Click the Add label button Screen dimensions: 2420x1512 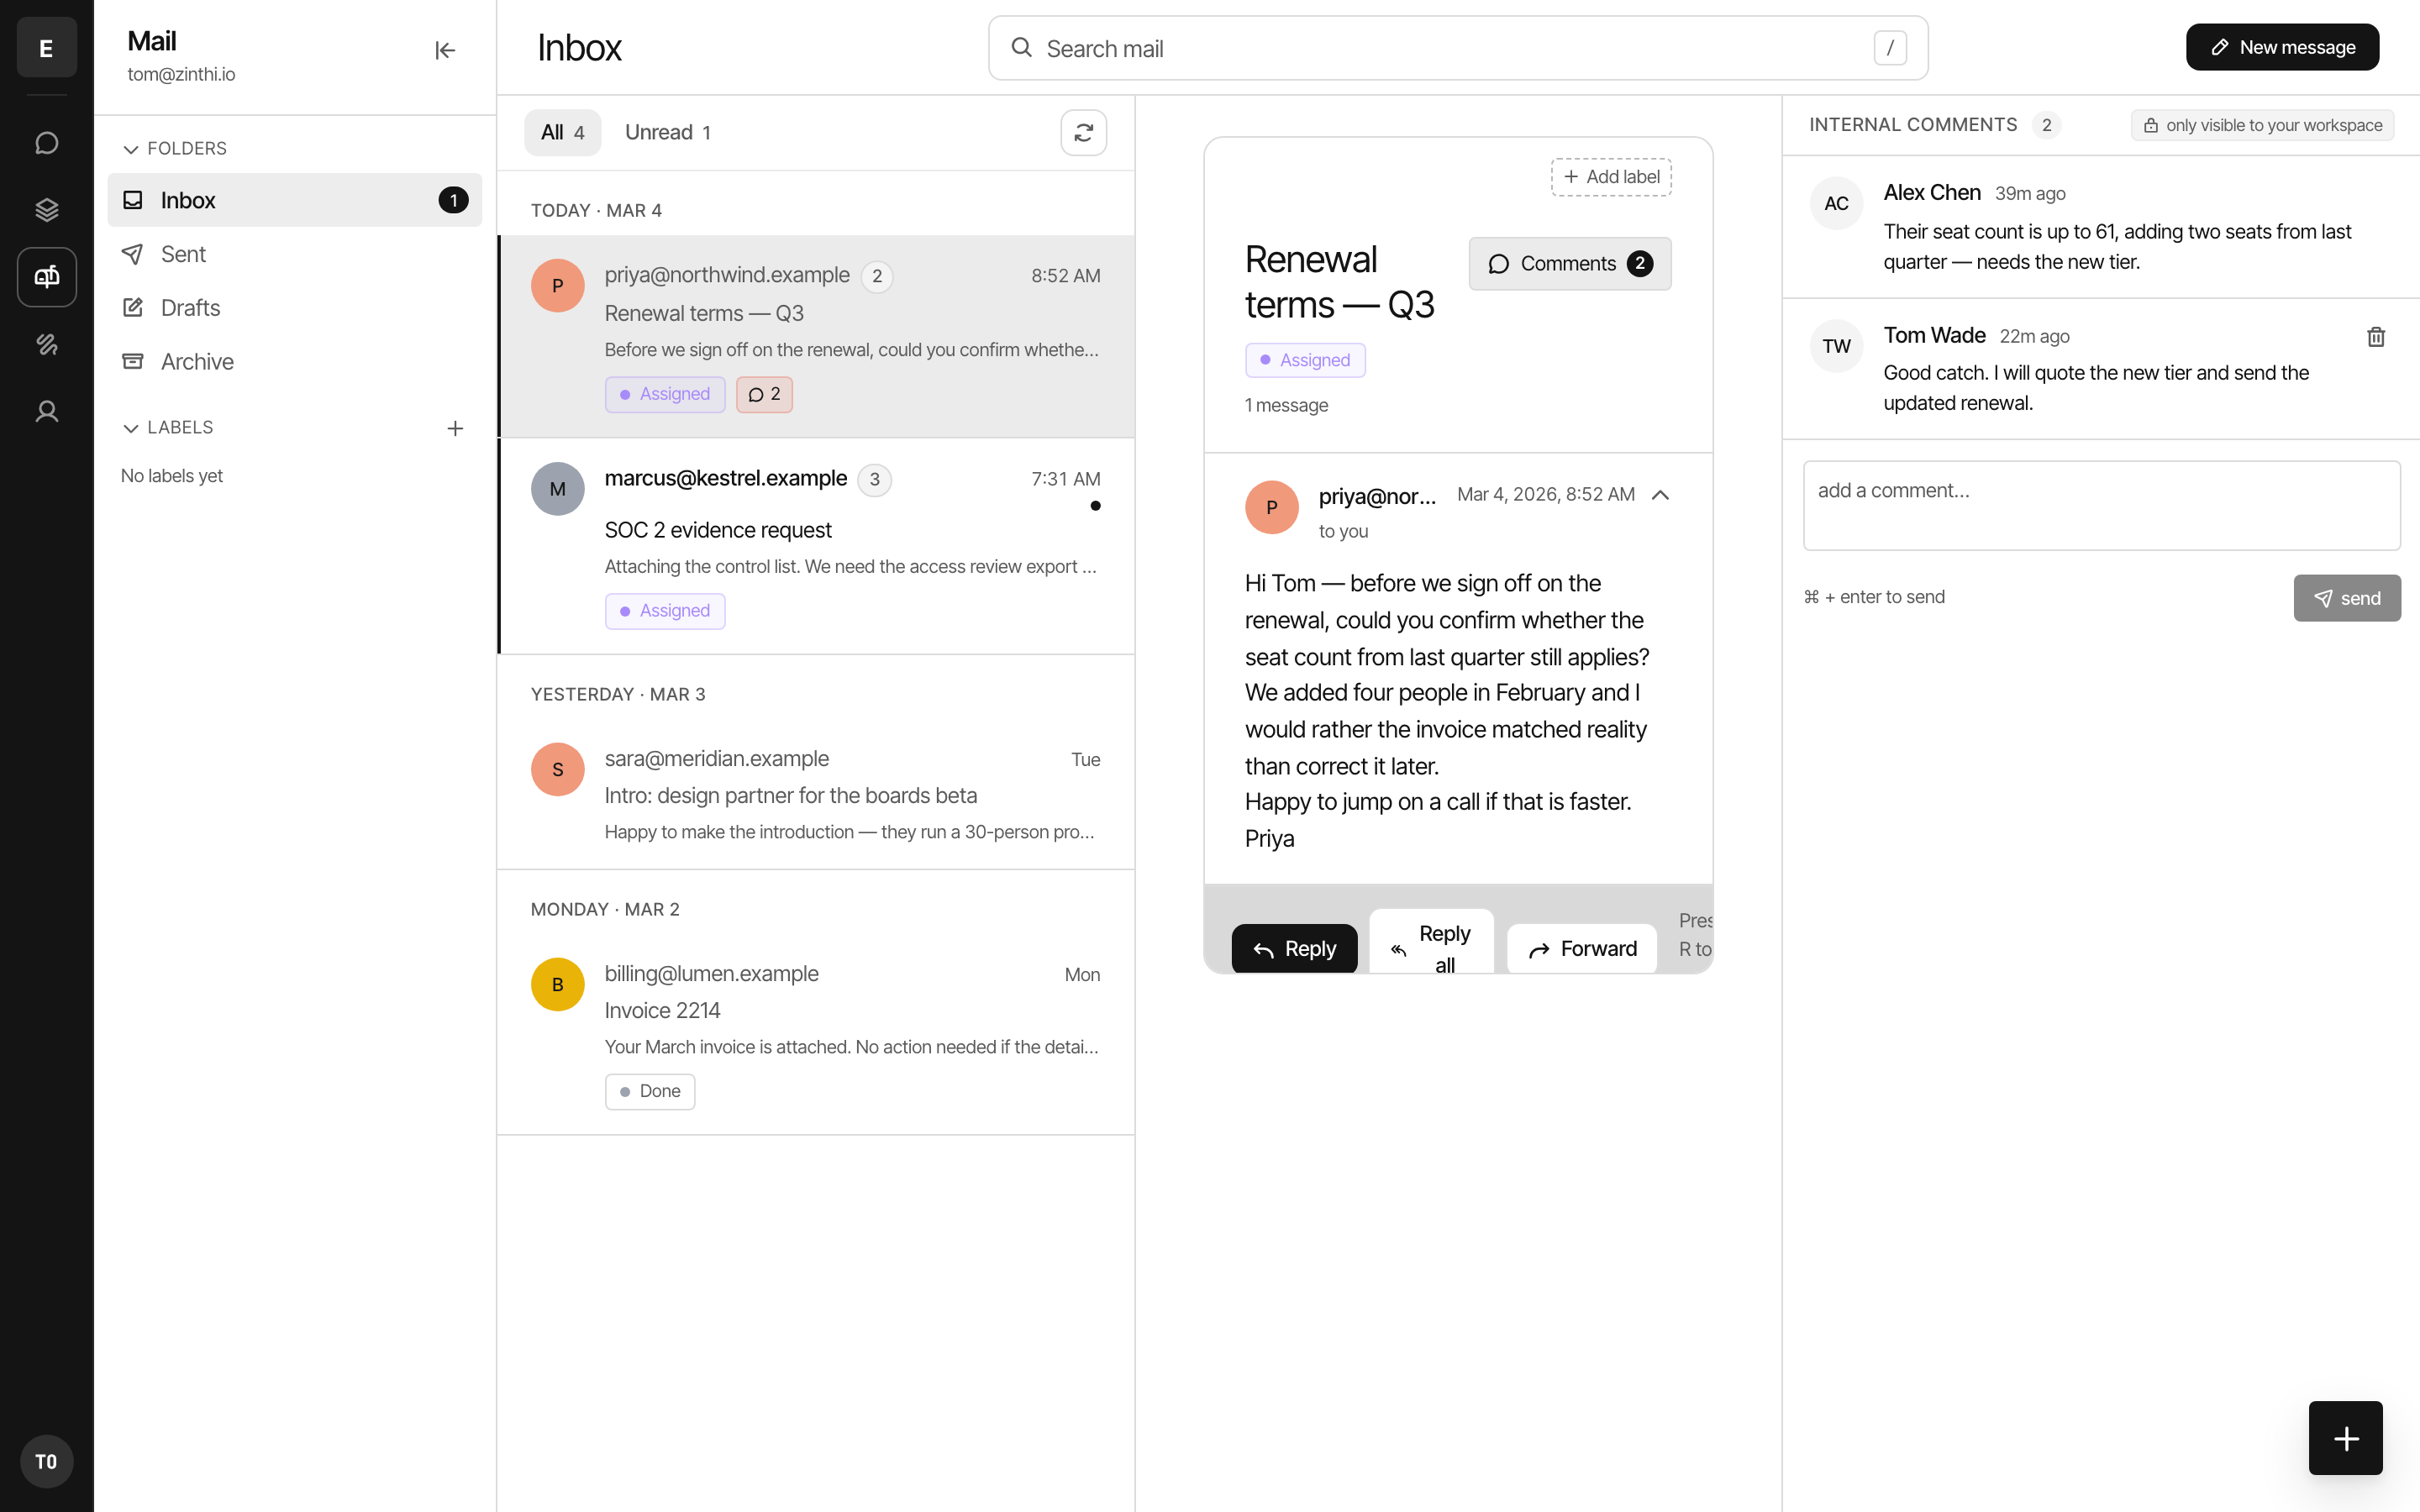[x=1611, y=177]
